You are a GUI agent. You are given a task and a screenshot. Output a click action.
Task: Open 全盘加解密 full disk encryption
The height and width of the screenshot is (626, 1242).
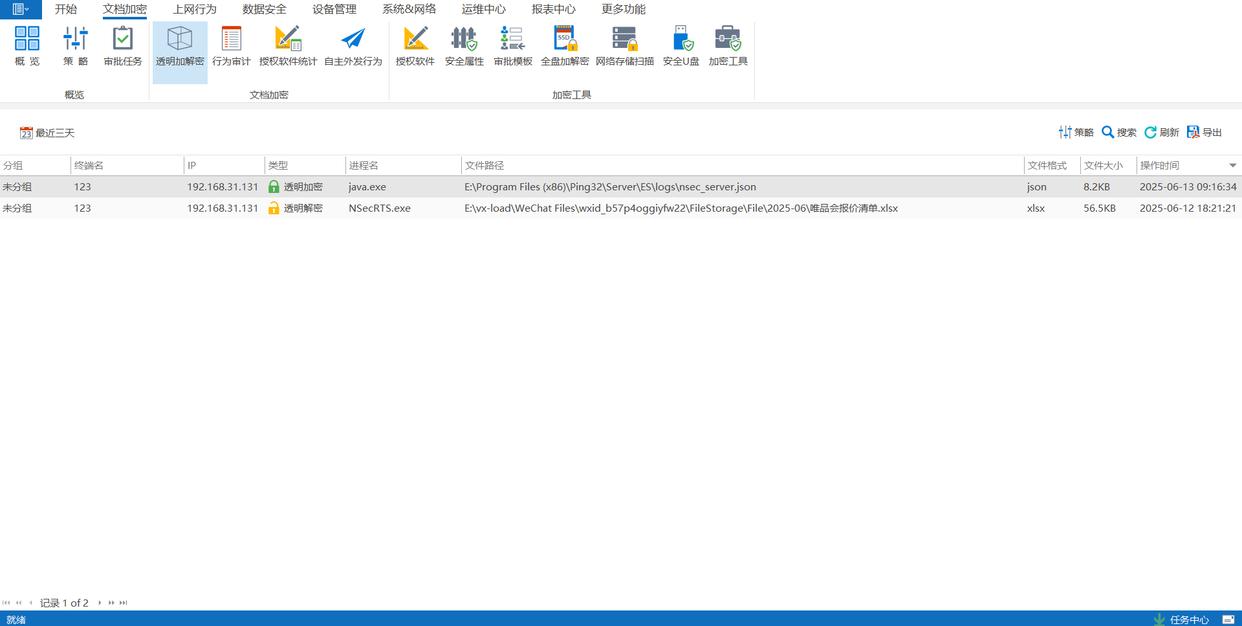click(565, 46)
